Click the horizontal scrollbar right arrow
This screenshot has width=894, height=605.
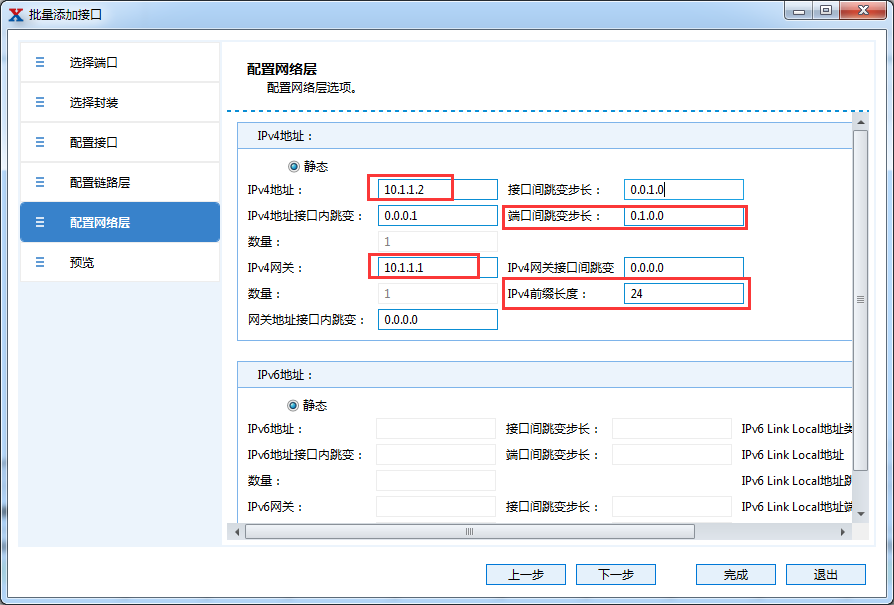pyautogui.click(x=843, y=532)
